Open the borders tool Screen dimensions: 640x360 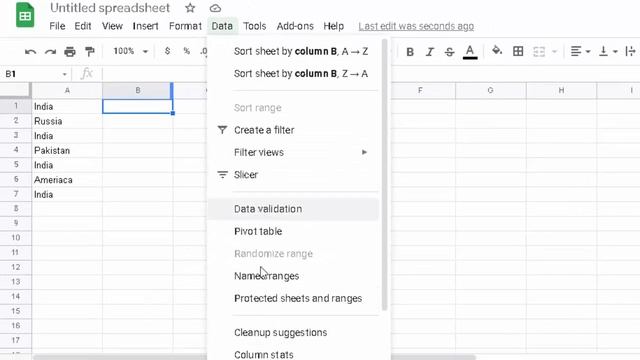[x=518, y=51]
